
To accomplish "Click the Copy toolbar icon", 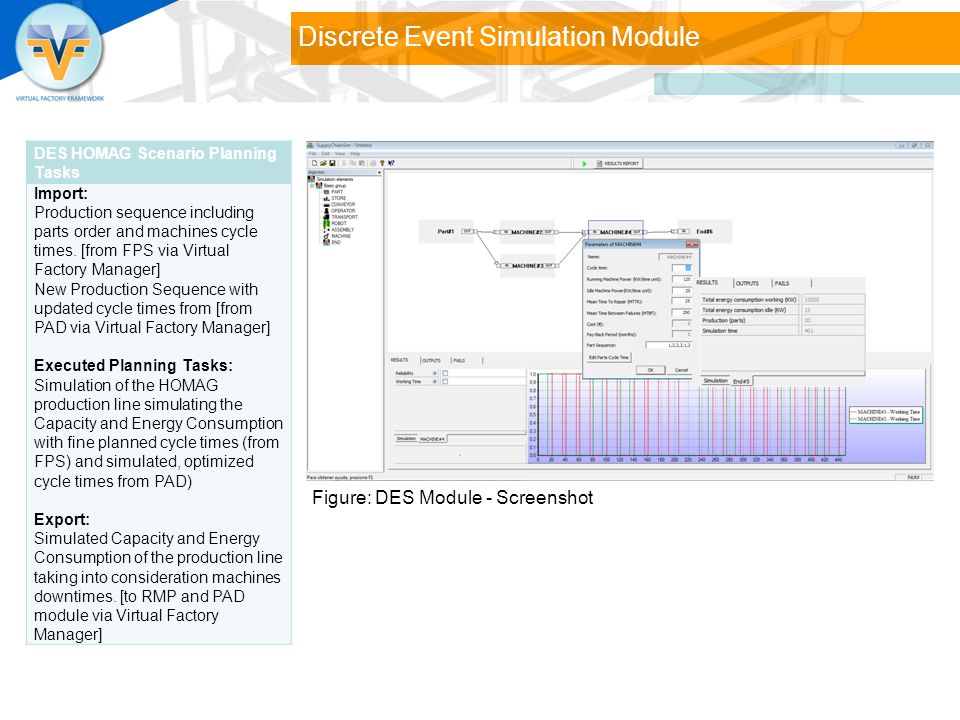I will 353,163.
